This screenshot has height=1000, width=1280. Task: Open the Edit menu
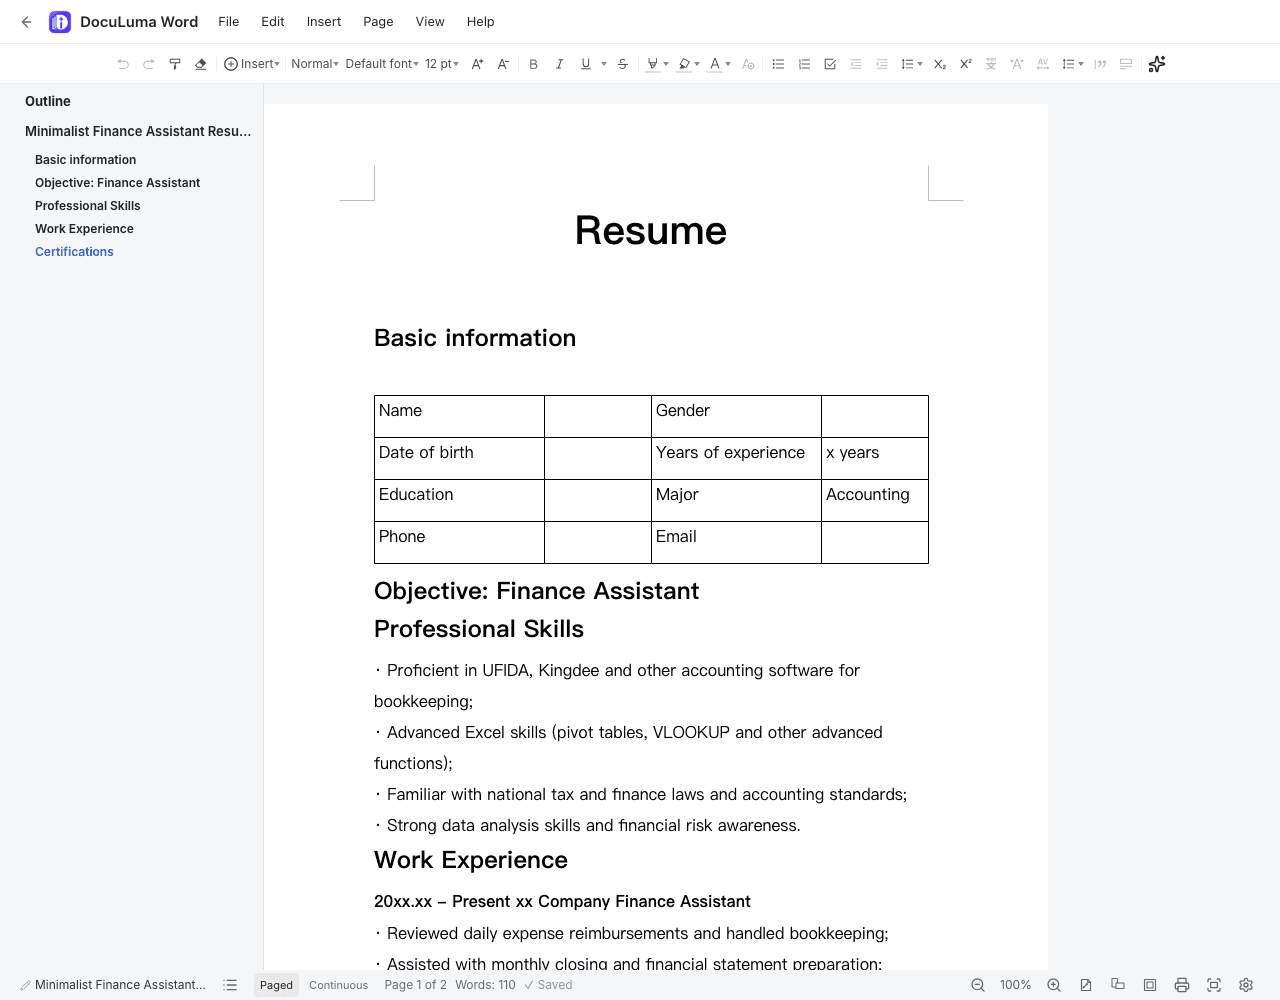(273, 22)
